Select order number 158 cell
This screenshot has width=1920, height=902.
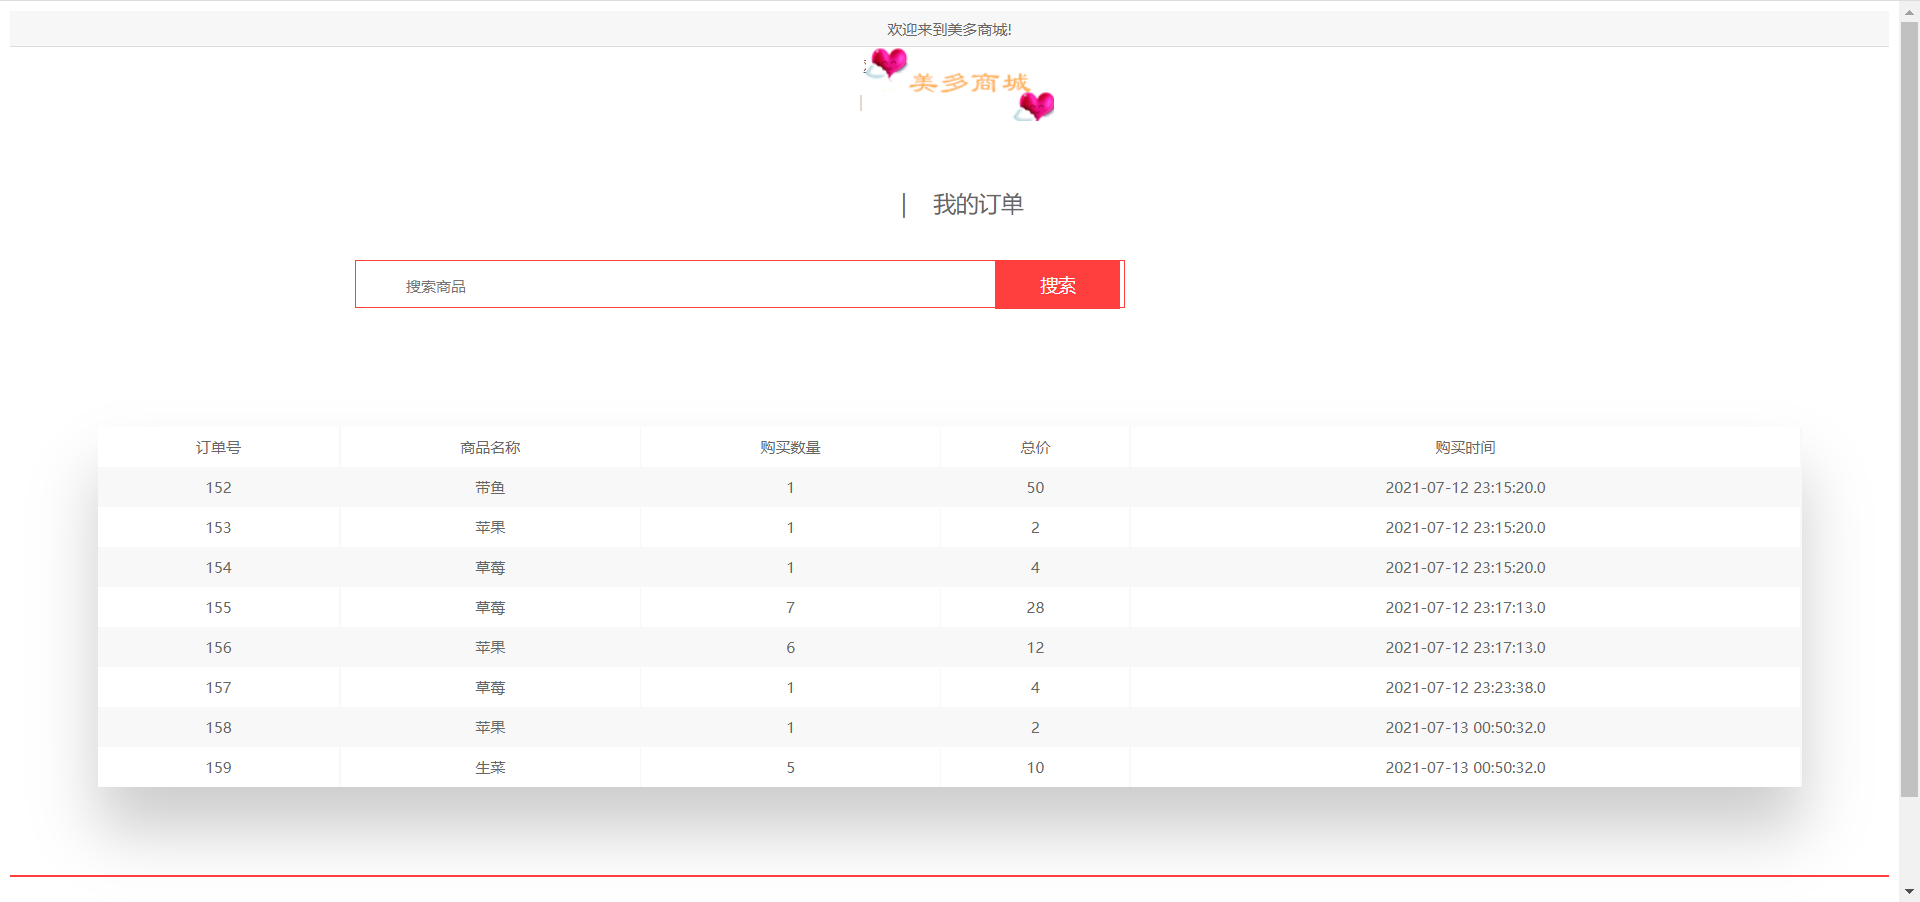click(x=218, y=727)
